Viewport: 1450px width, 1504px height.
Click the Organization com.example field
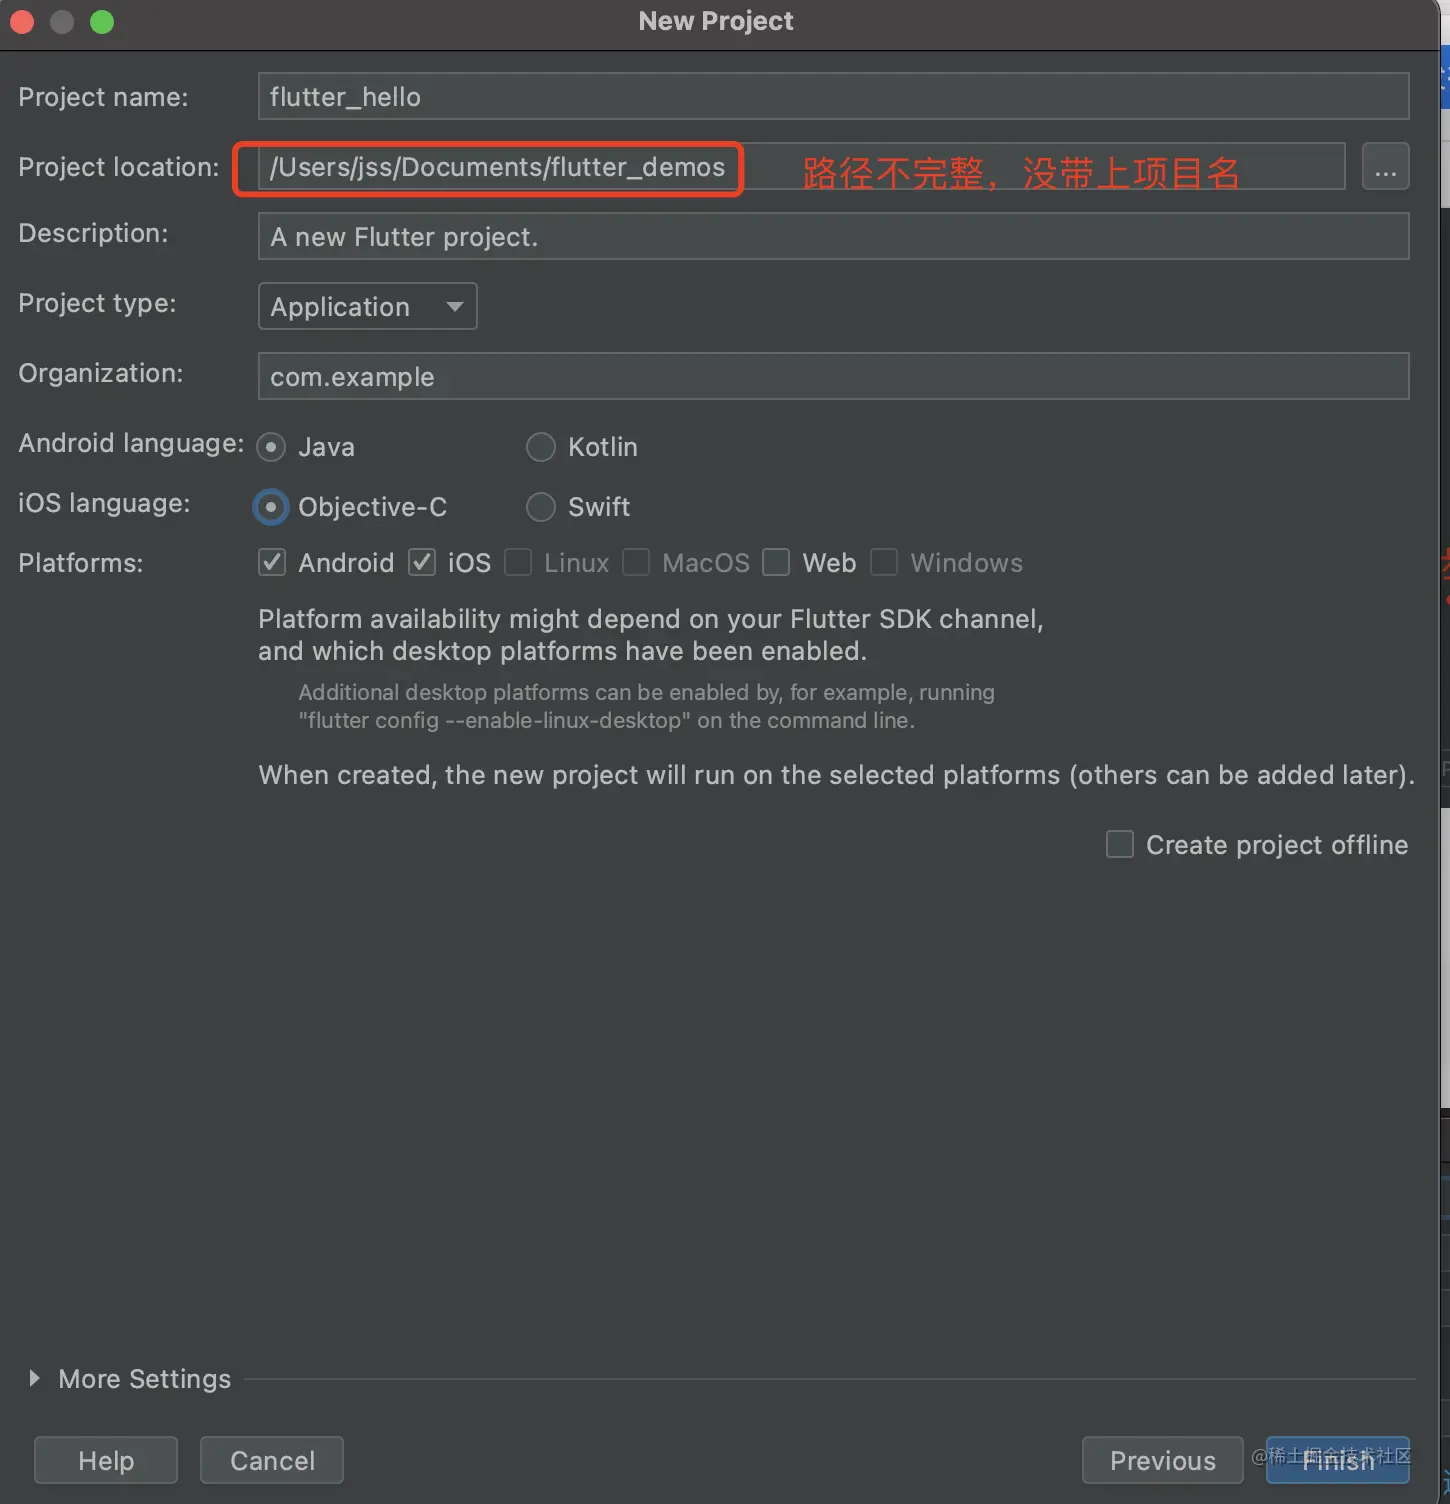pos(833,377)
